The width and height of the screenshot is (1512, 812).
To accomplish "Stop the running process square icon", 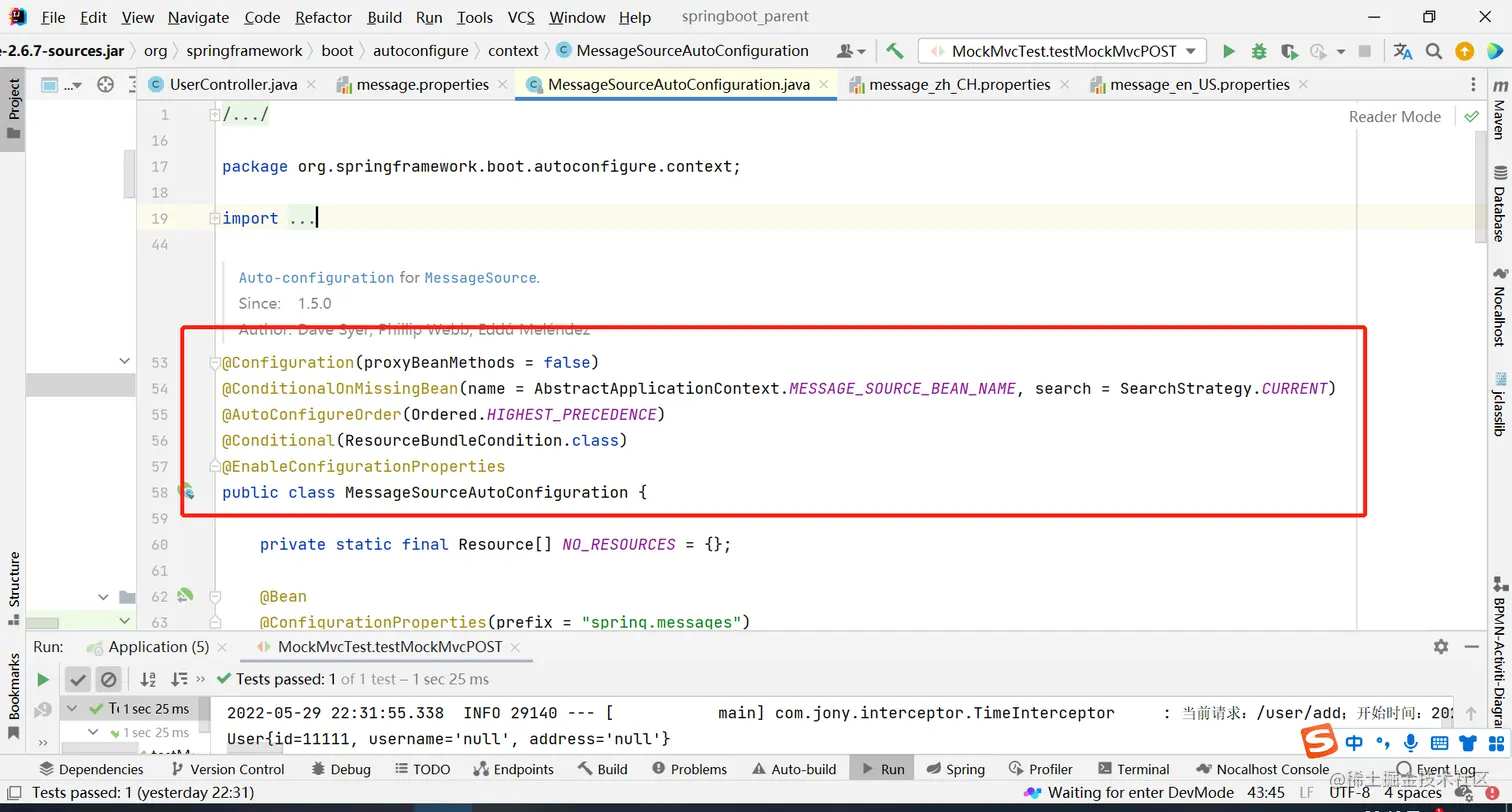I will [1365, 51].
